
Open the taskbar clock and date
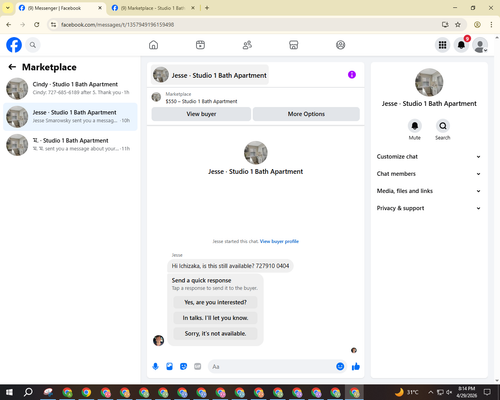coord(466,392)
